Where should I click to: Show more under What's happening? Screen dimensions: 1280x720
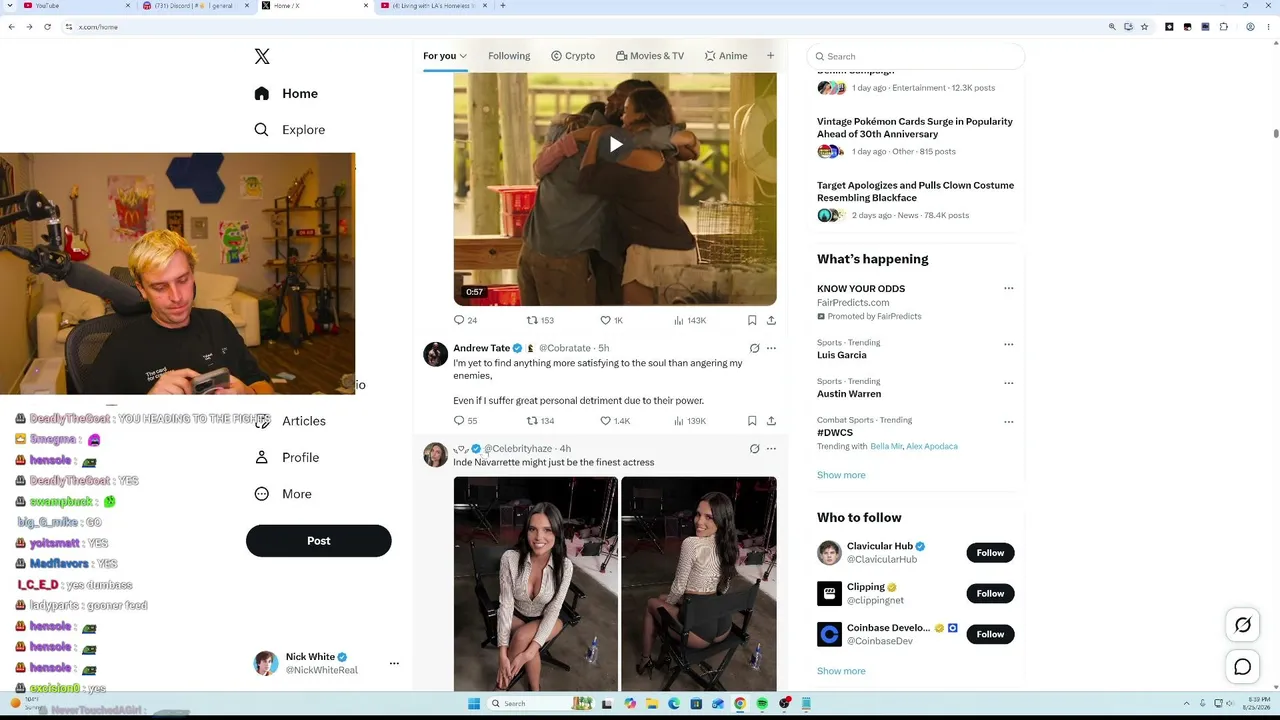[x=841, y=475]
